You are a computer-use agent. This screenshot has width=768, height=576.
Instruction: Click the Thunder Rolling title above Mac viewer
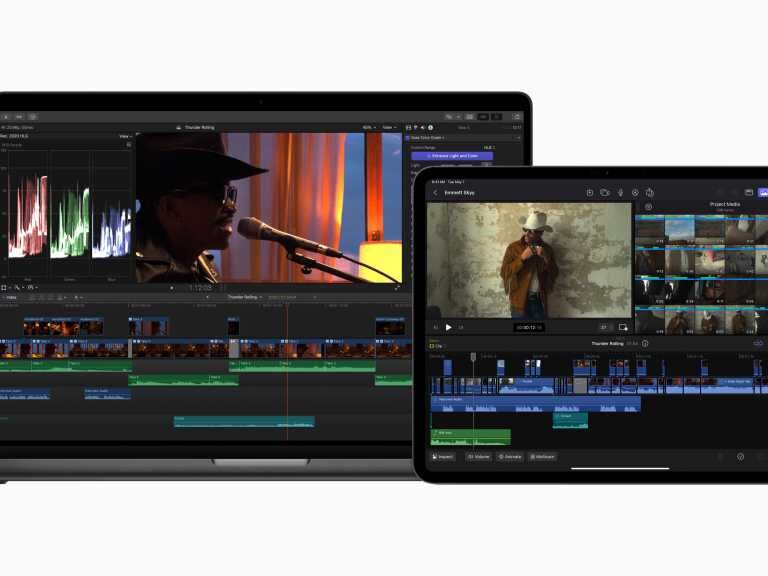coord(199,127)
